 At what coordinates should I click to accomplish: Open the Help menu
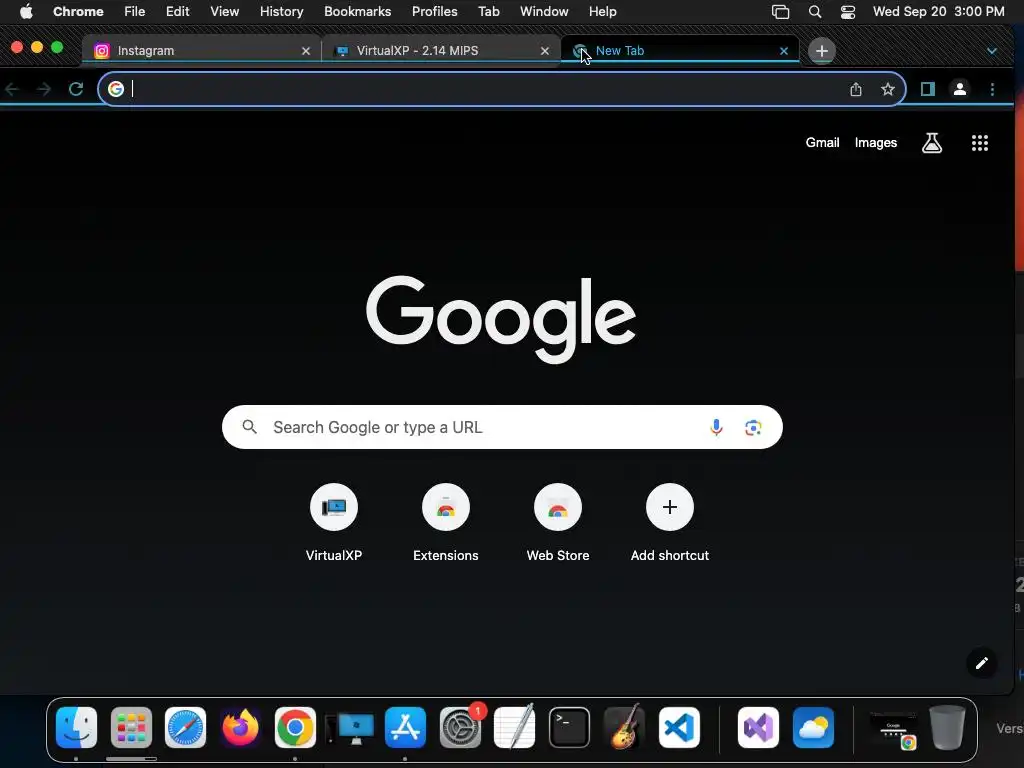pos(602,12)
